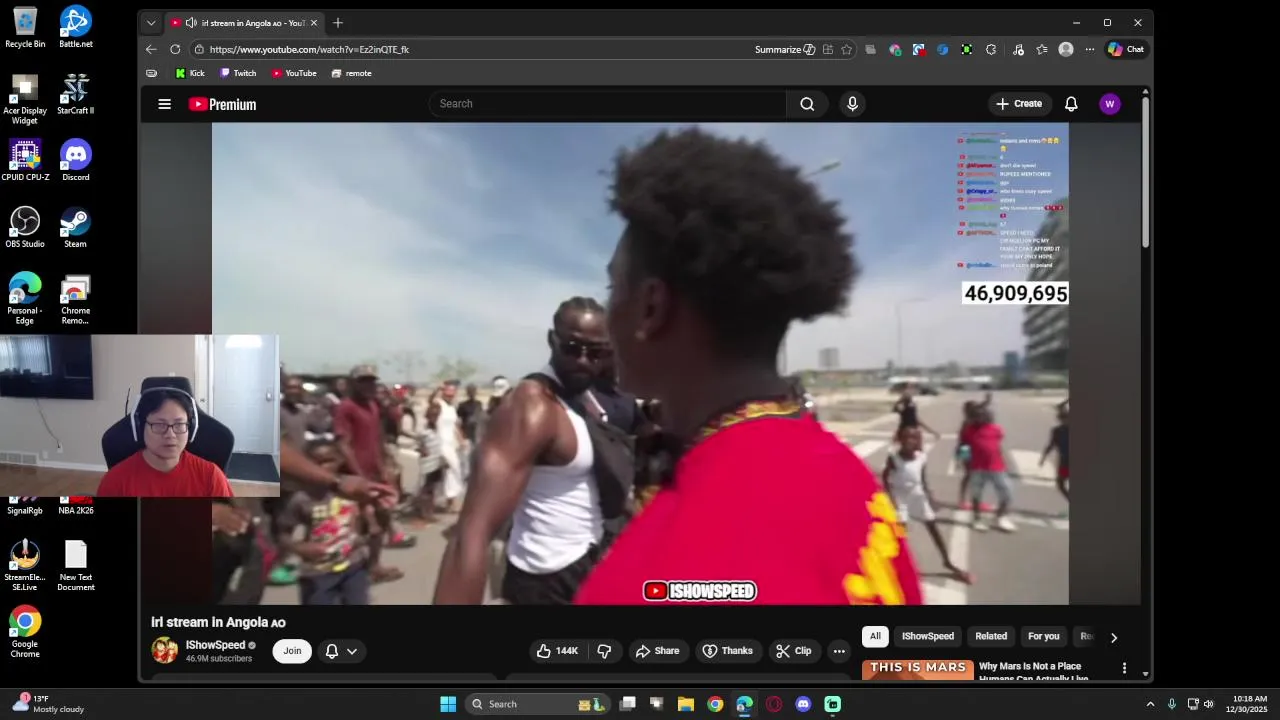The width and height of the screenshot is (1280, 720).
Task: Open Discord desktop shortcut
Action: click(76, 160)
